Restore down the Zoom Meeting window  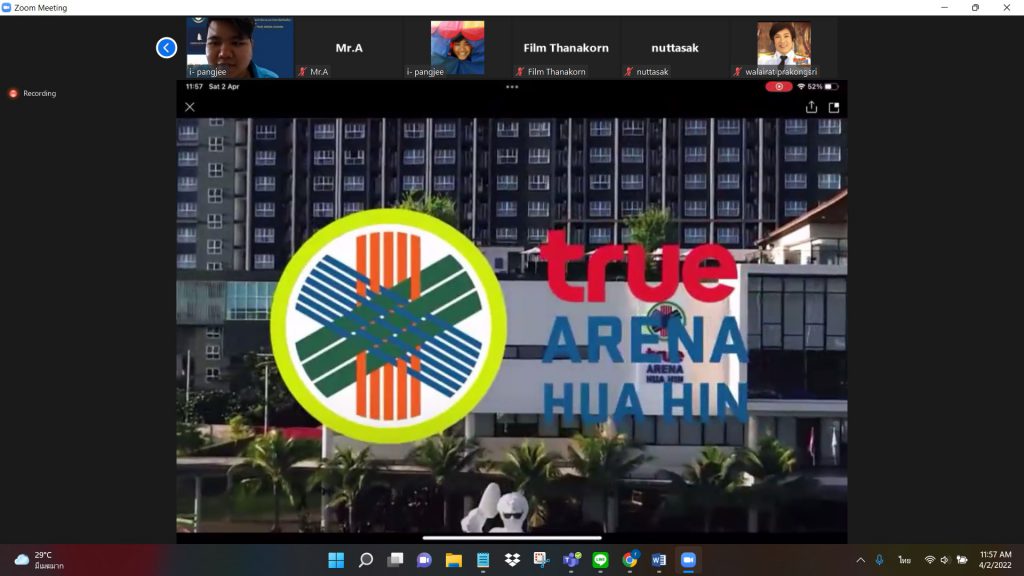(x=976, y=8)
